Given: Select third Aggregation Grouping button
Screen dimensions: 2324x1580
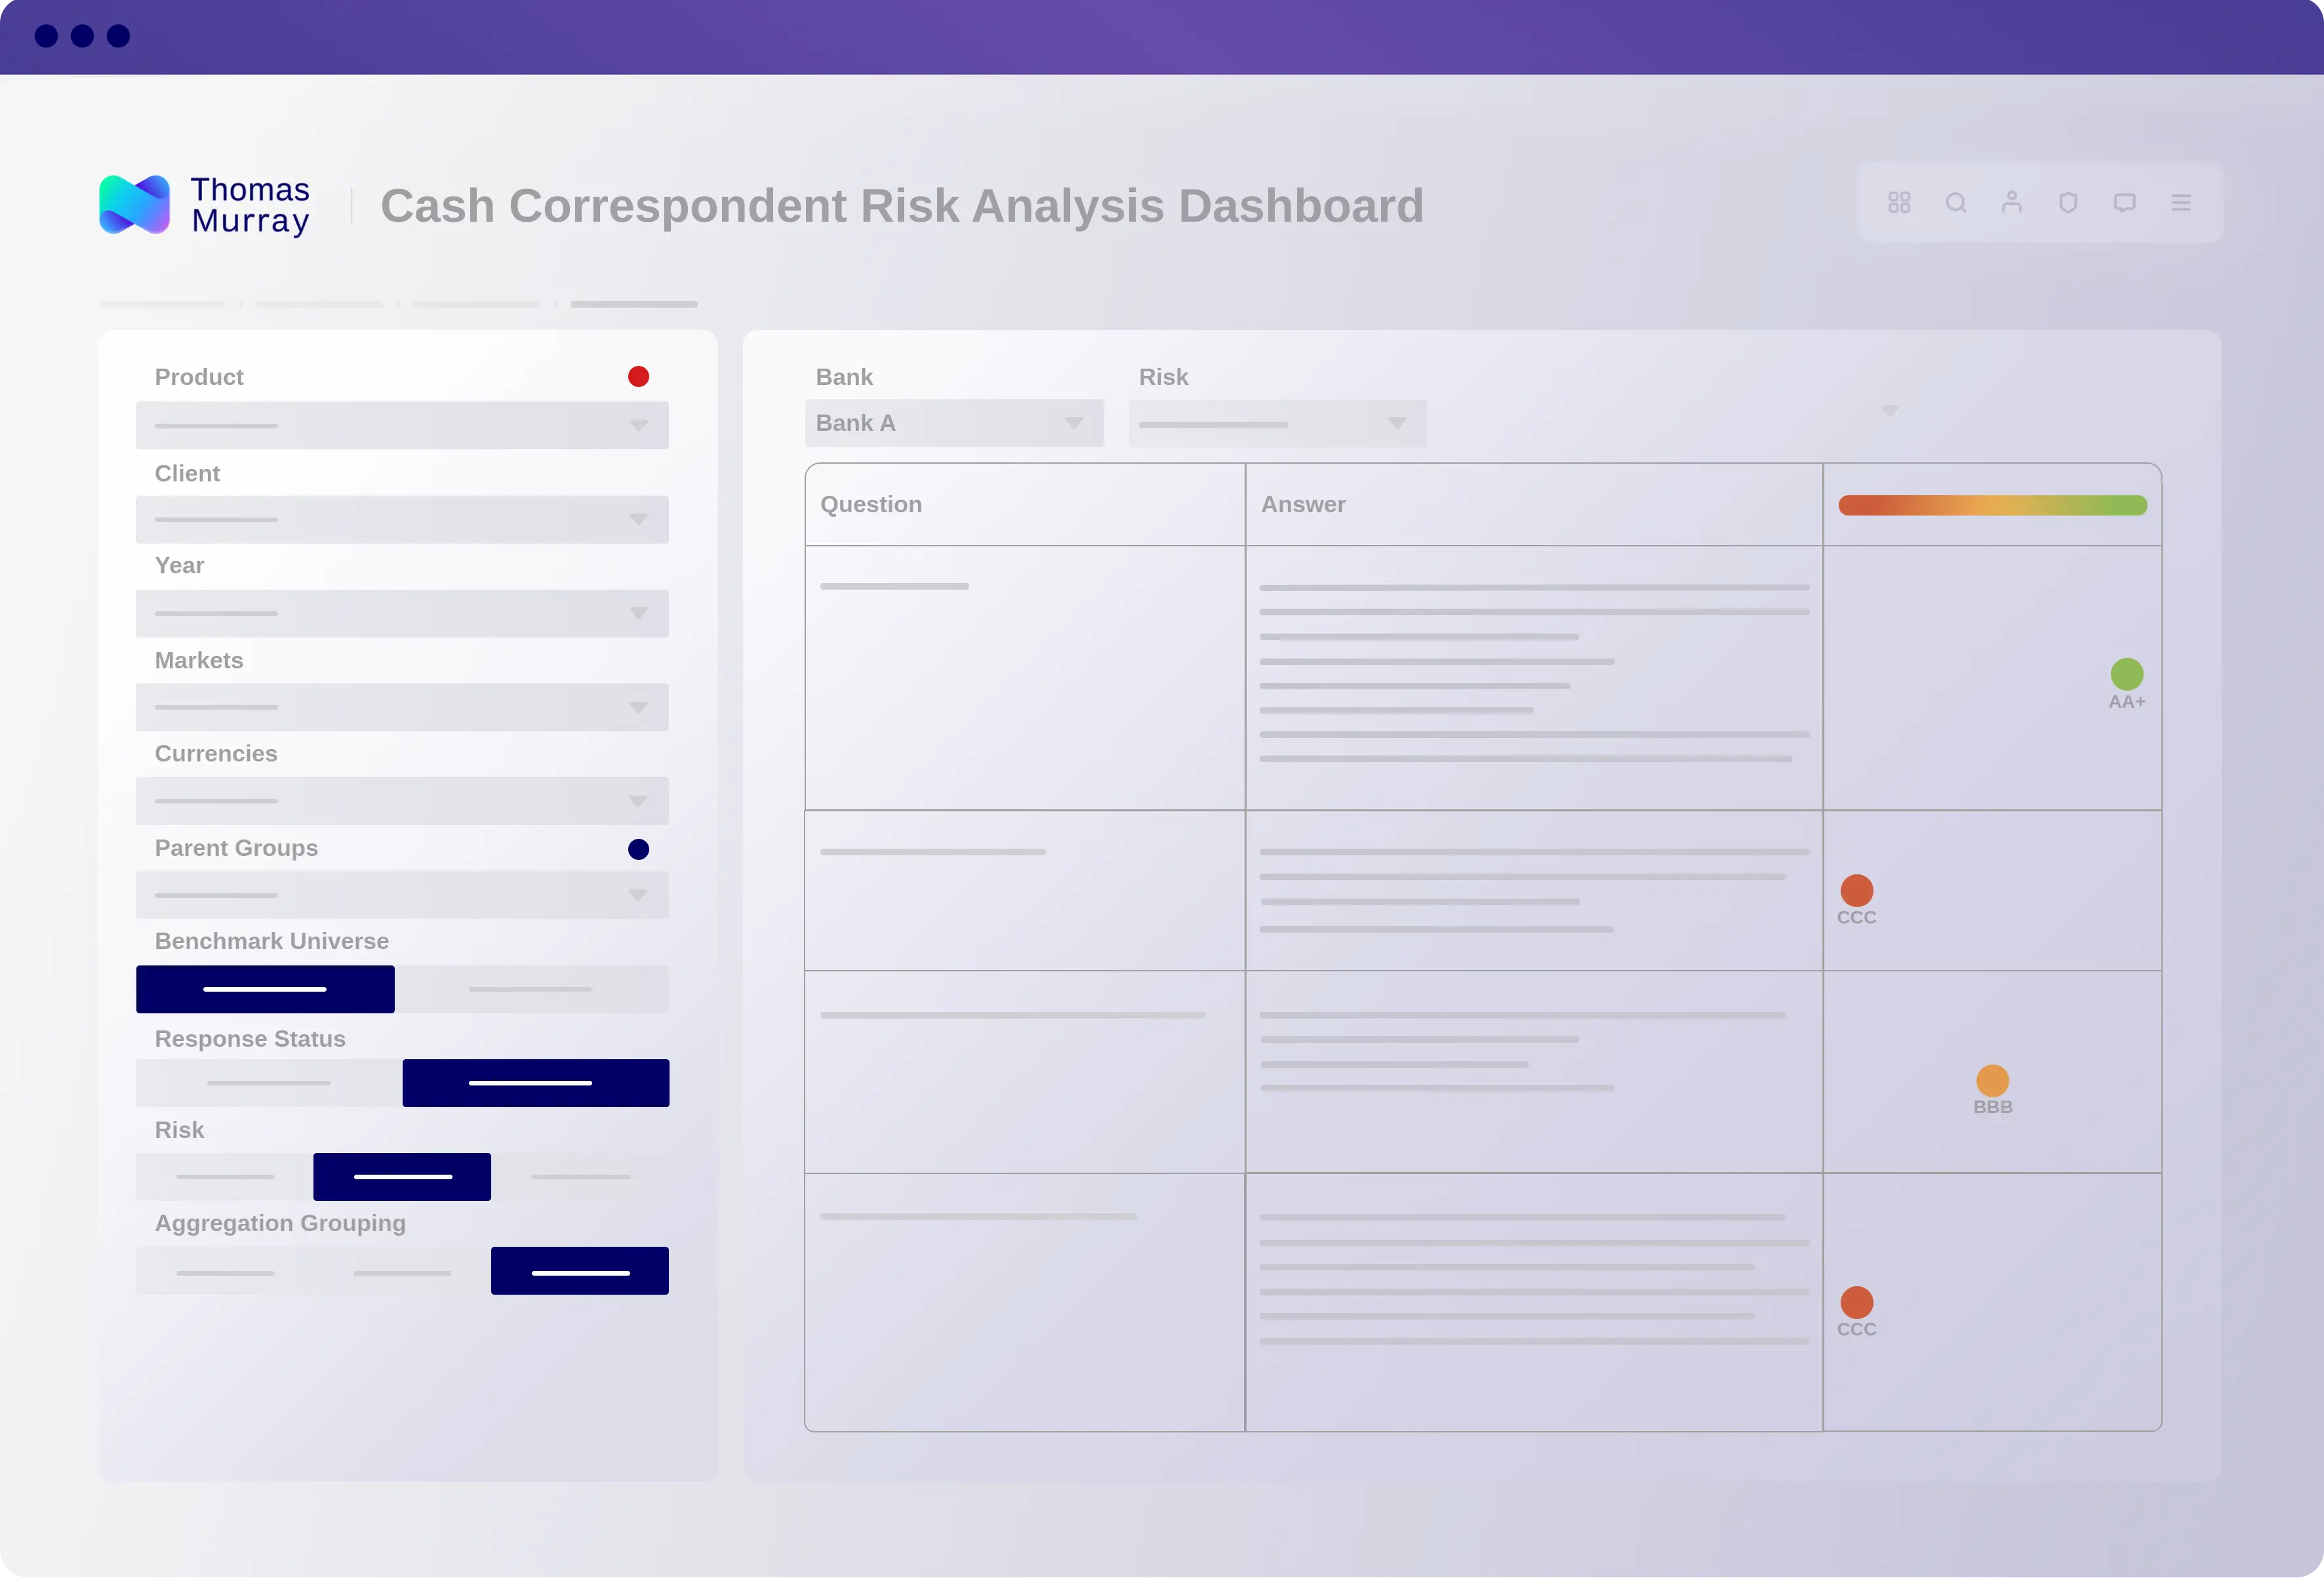Looking at the screenshot, I should [579, 1271].
